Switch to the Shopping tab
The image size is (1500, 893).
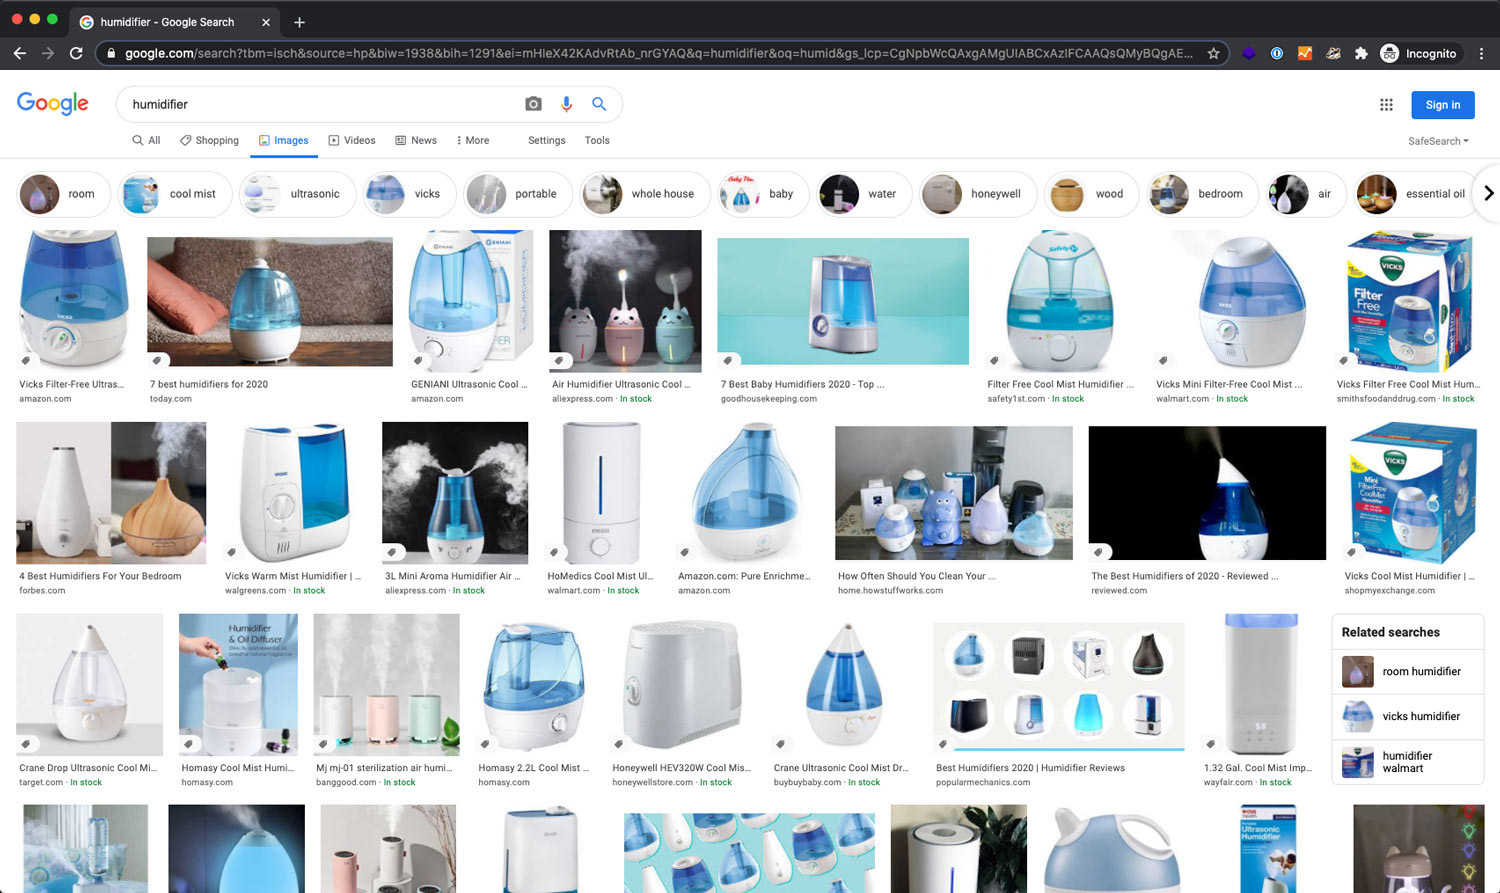pyautogui.click(x=209, y=140)
